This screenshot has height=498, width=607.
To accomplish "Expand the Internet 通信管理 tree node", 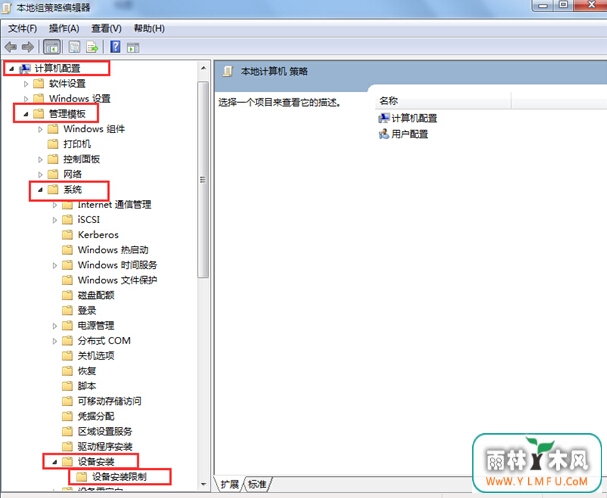I will click(55, 205).
